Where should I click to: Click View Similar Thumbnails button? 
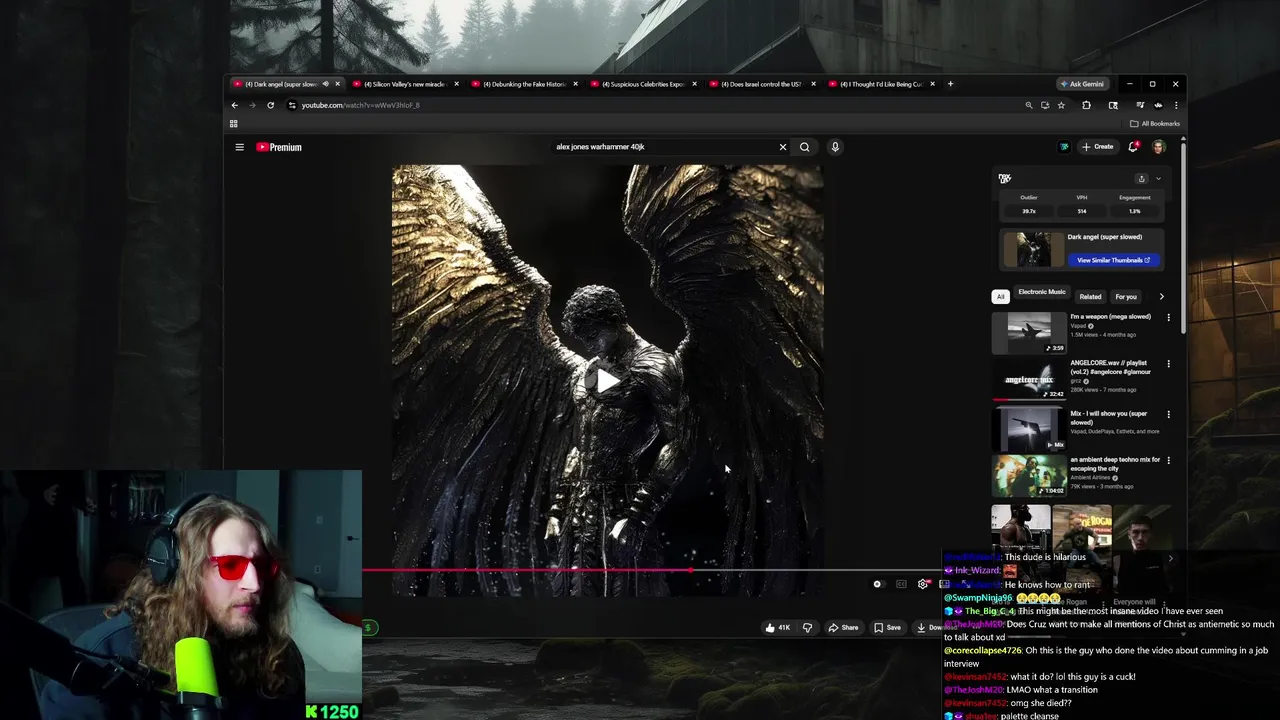(x=1113, y=260)
